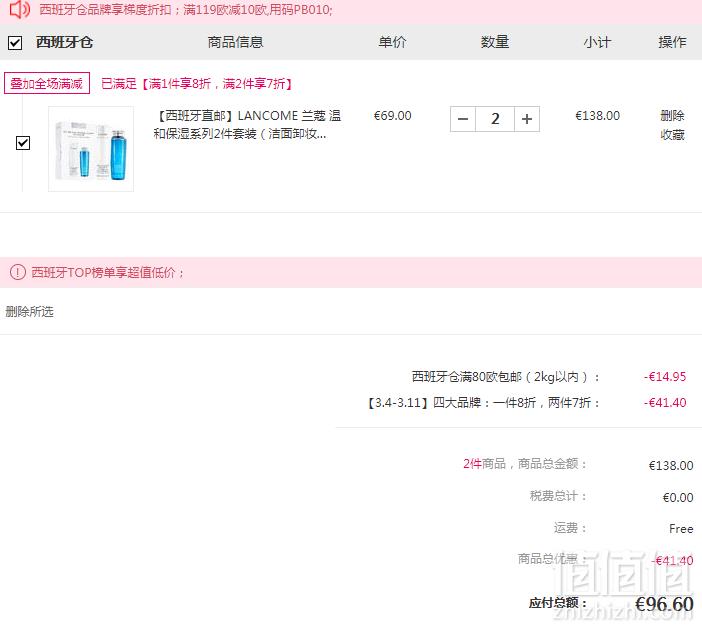The image size is (702, 629).
Task: Click the 单价 column header
Action: [x=392, y=42]
